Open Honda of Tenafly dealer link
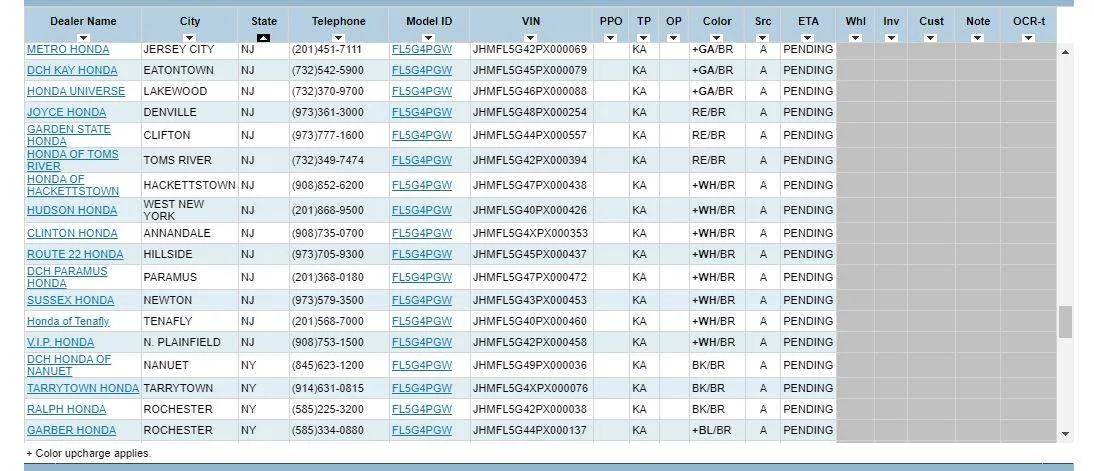Screen dimensions: 1094x471 [x=68, y=322]
